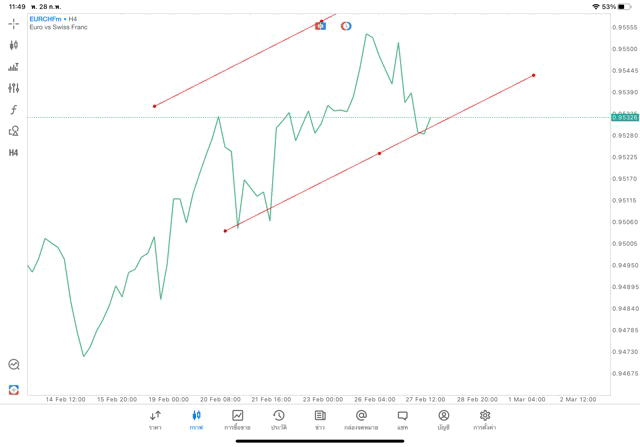This screenshot has height=447, width=640.
Task: Open the H4 timeframe selector
Action: 14,153
